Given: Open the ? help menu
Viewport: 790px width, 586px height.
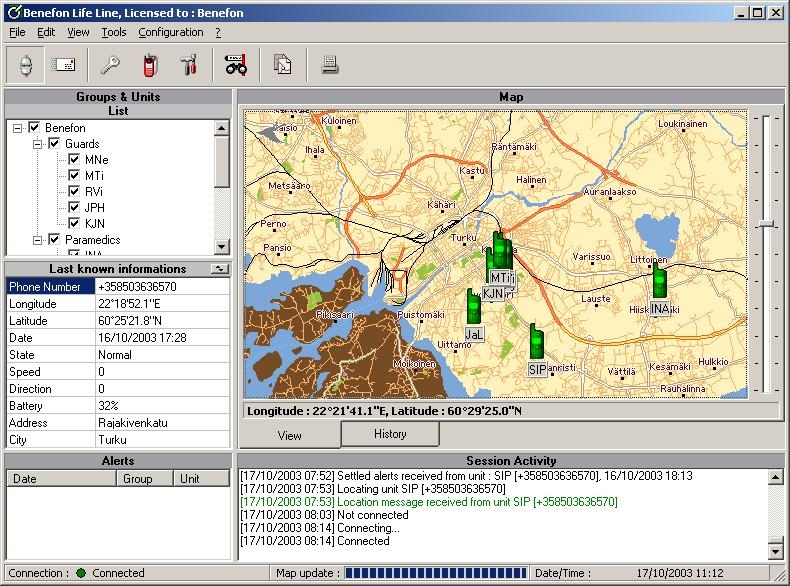Looking at the screenshot, I should [218, 32].
